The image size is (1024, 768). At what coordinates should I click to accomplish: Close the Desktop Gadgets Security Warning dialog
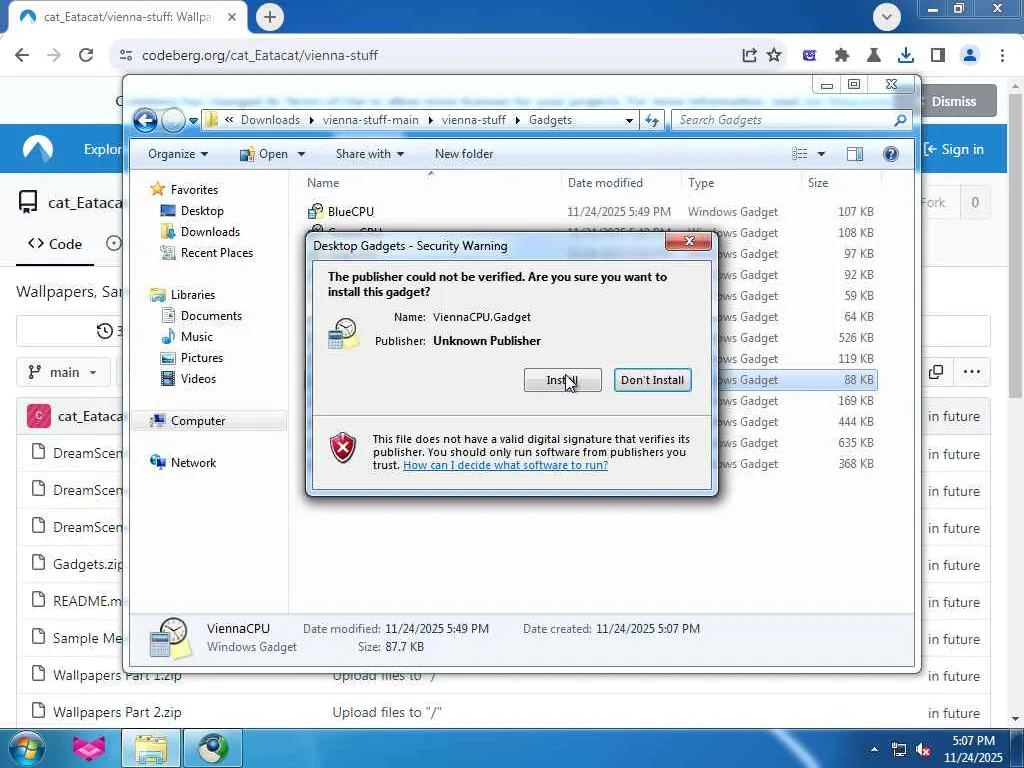pyautogui.click(x=688, y=242)
